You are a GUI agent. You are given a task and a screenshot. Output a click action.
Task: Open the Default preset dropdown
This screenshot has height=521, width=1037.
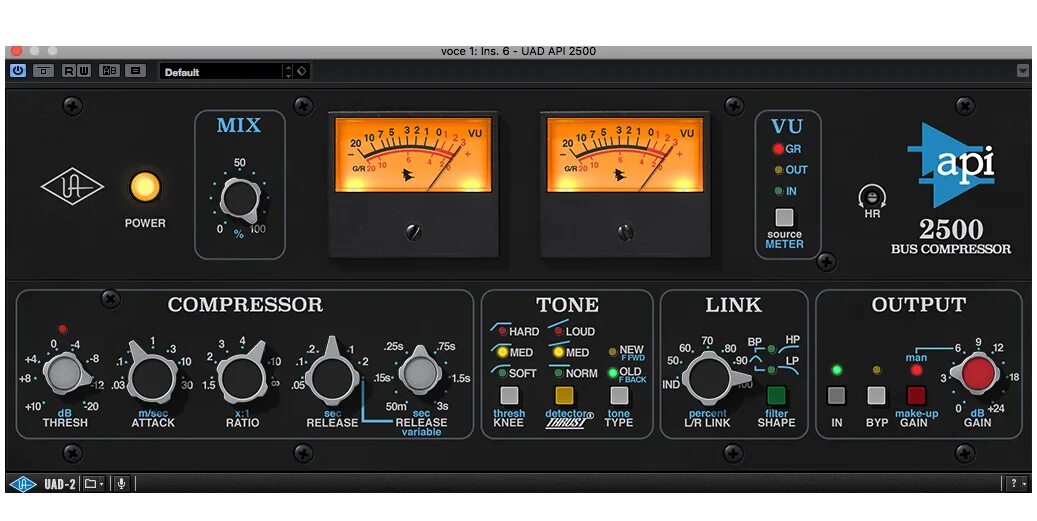point(222,71)
